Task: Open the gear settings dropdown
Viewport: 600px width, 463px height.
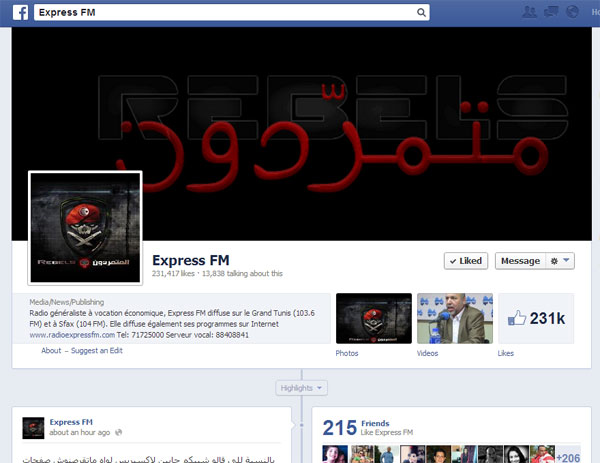Action: (x=560, y=261)
